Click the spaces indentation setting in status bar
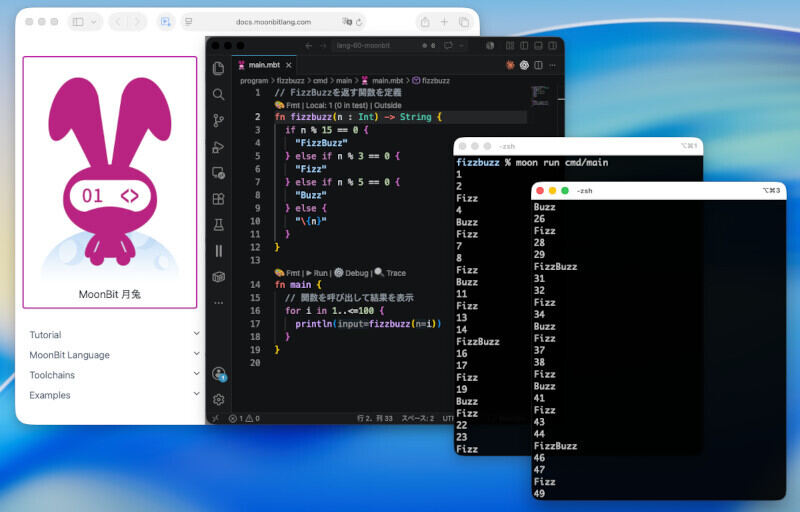The width and height of the screenshot is (800, 512). [417, 418]
